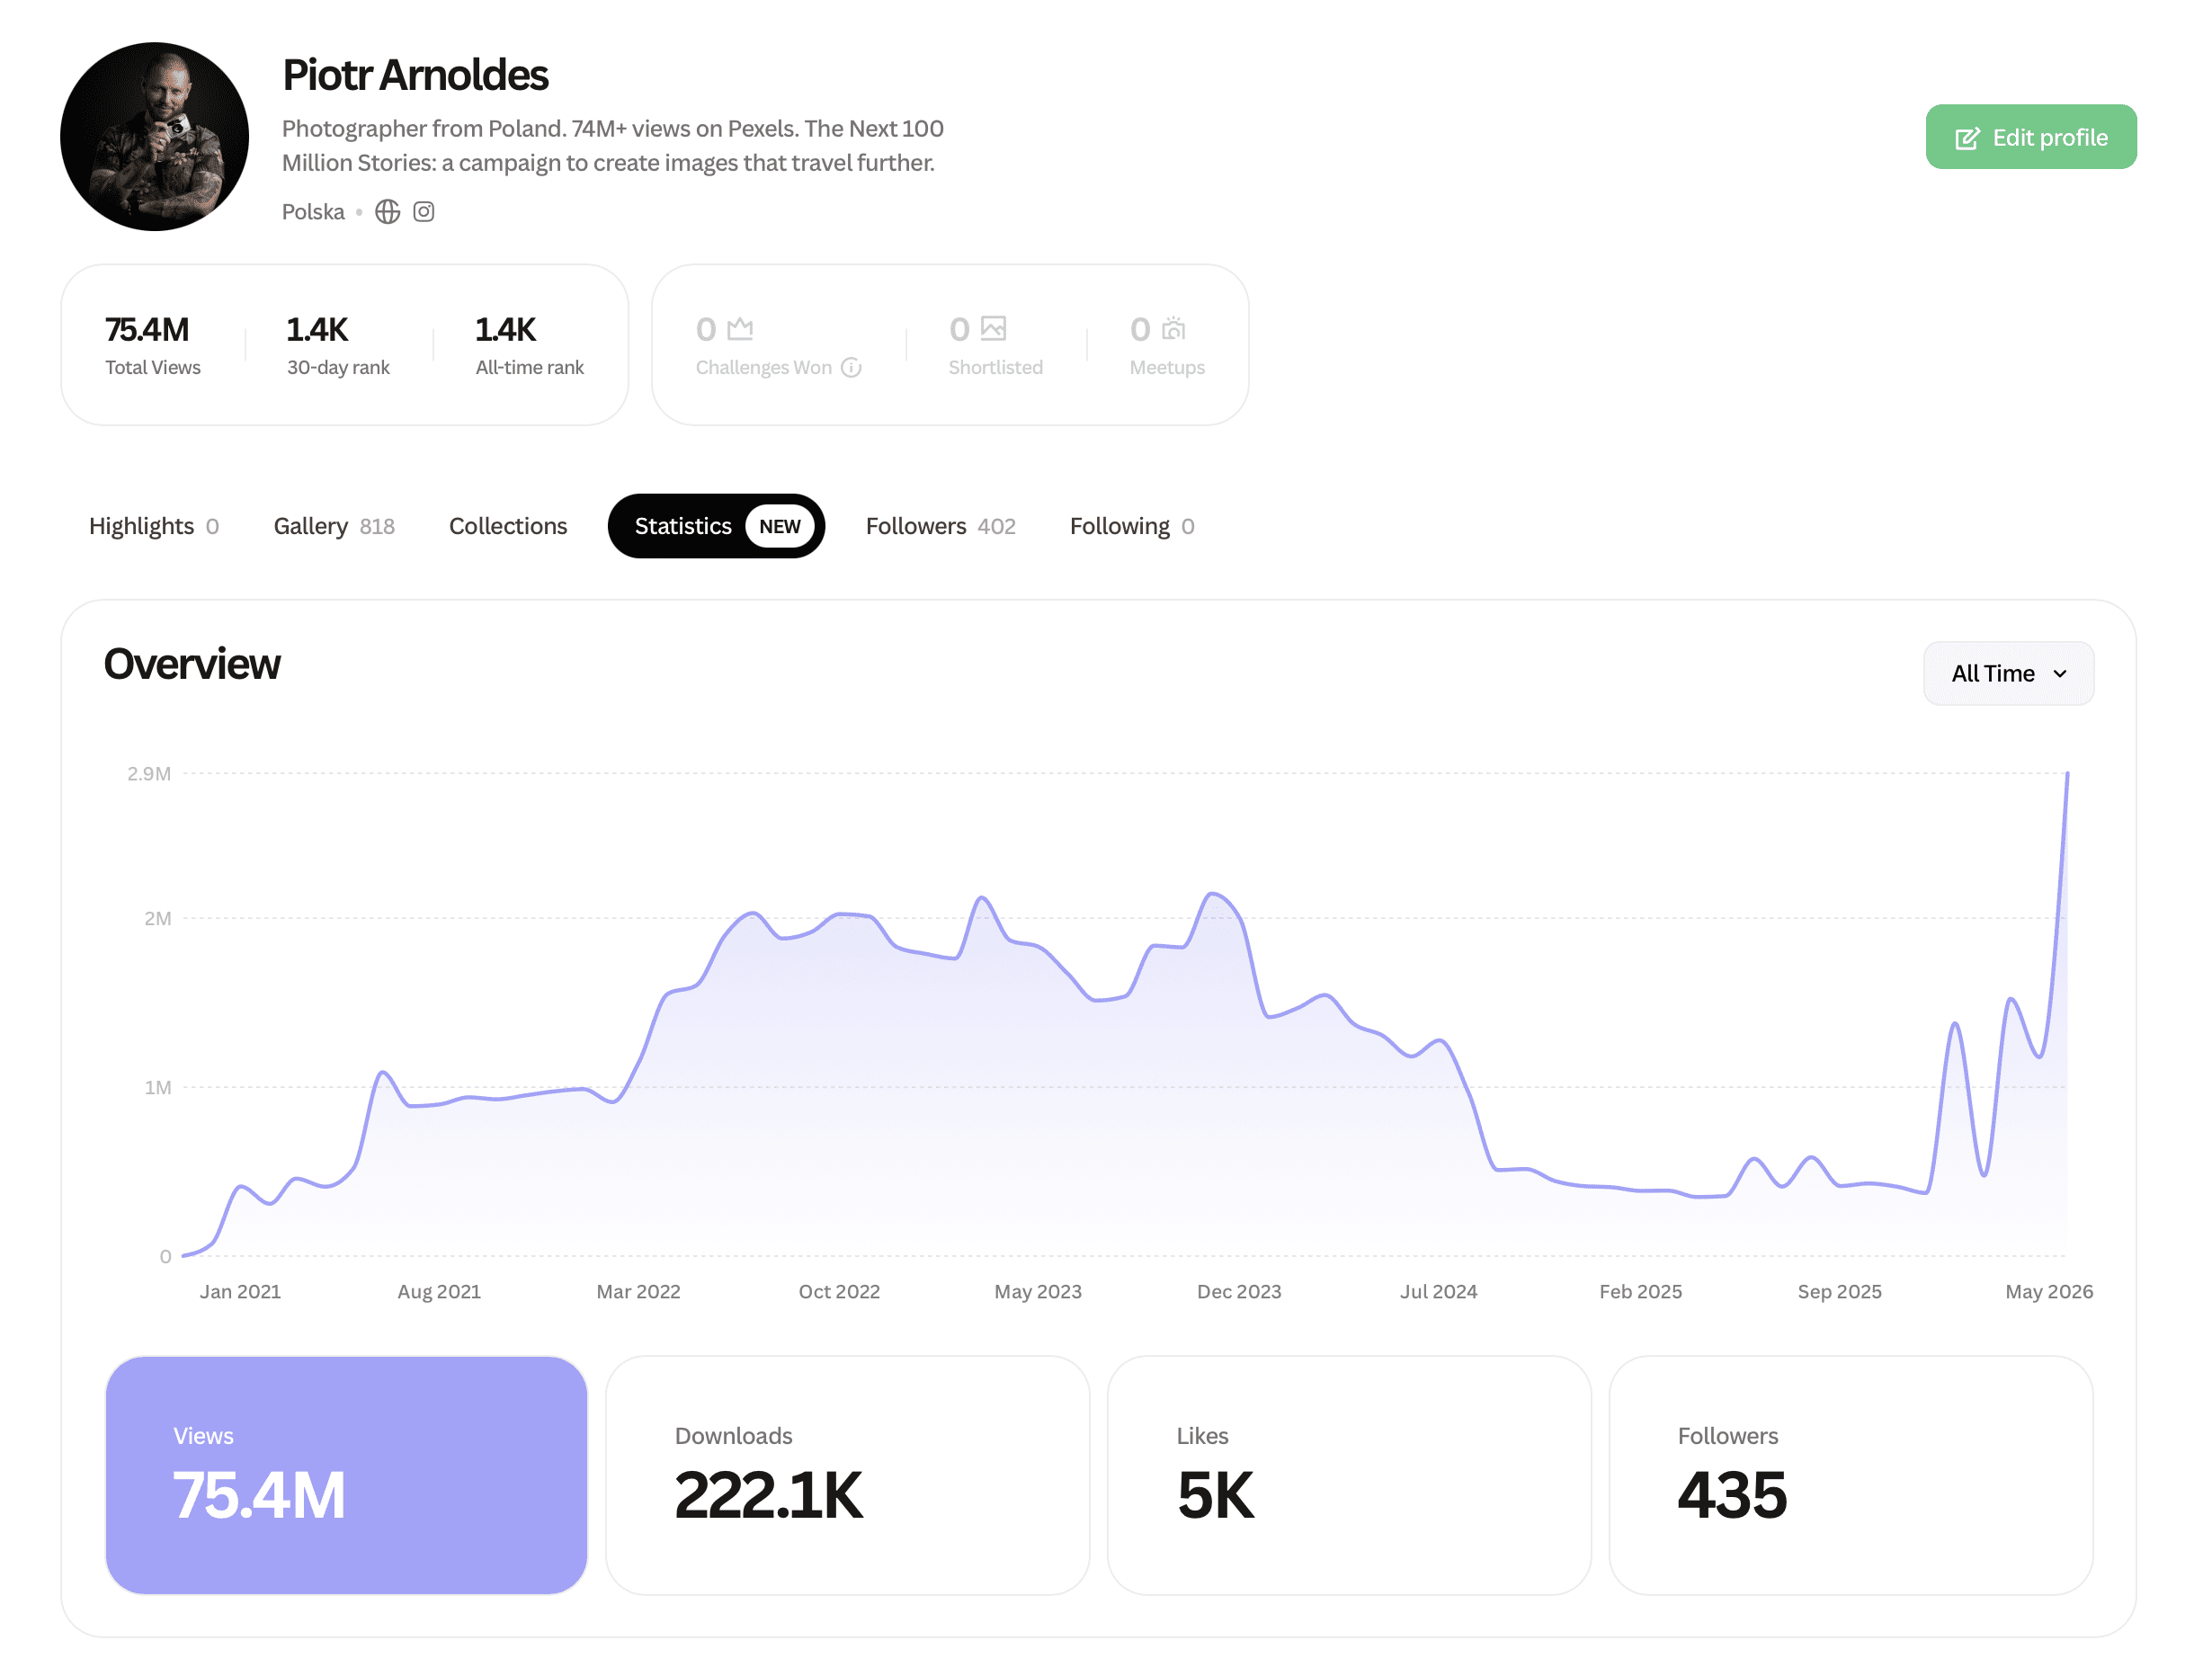Click the Meetups camera icon
This screenshot has height=1658, width=2212.
click(x=1174, y=328)
